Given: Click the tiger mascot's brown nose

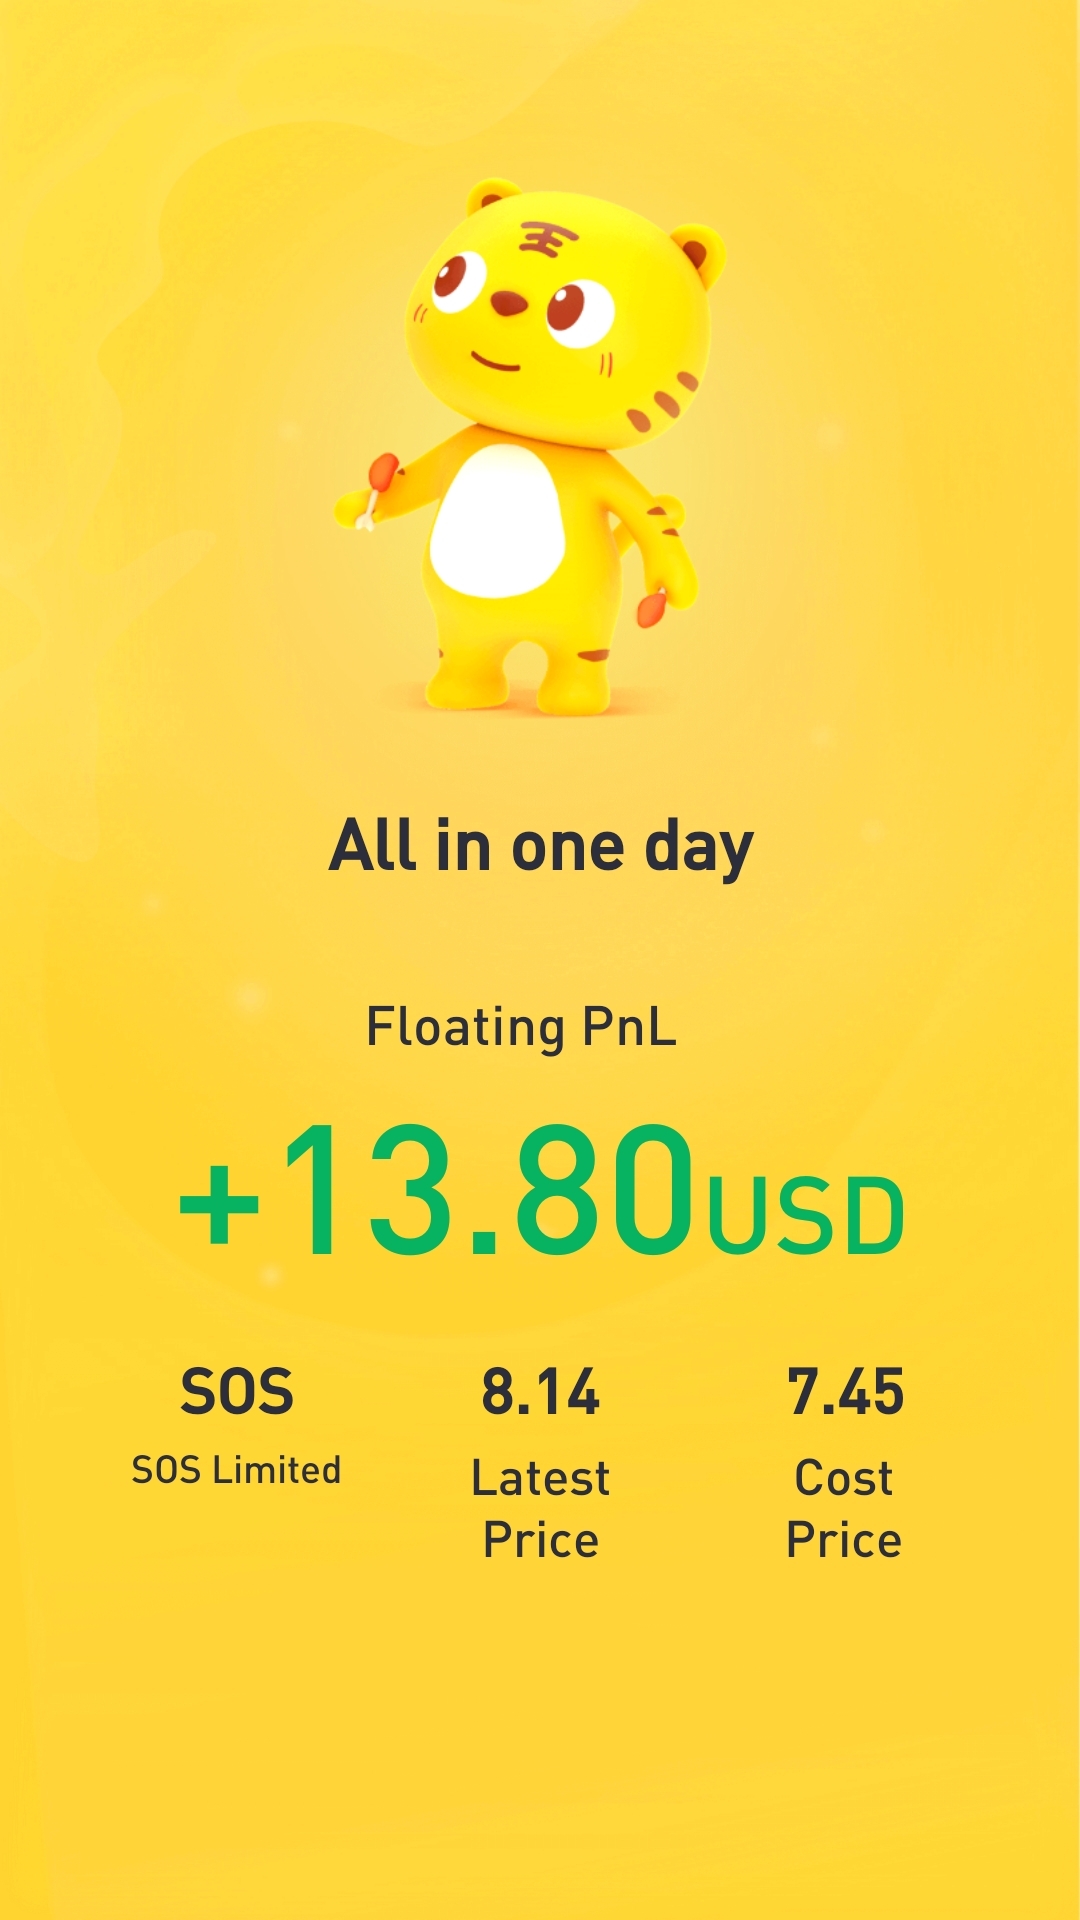Looking at the screenshot, I should tap(509, 302).
